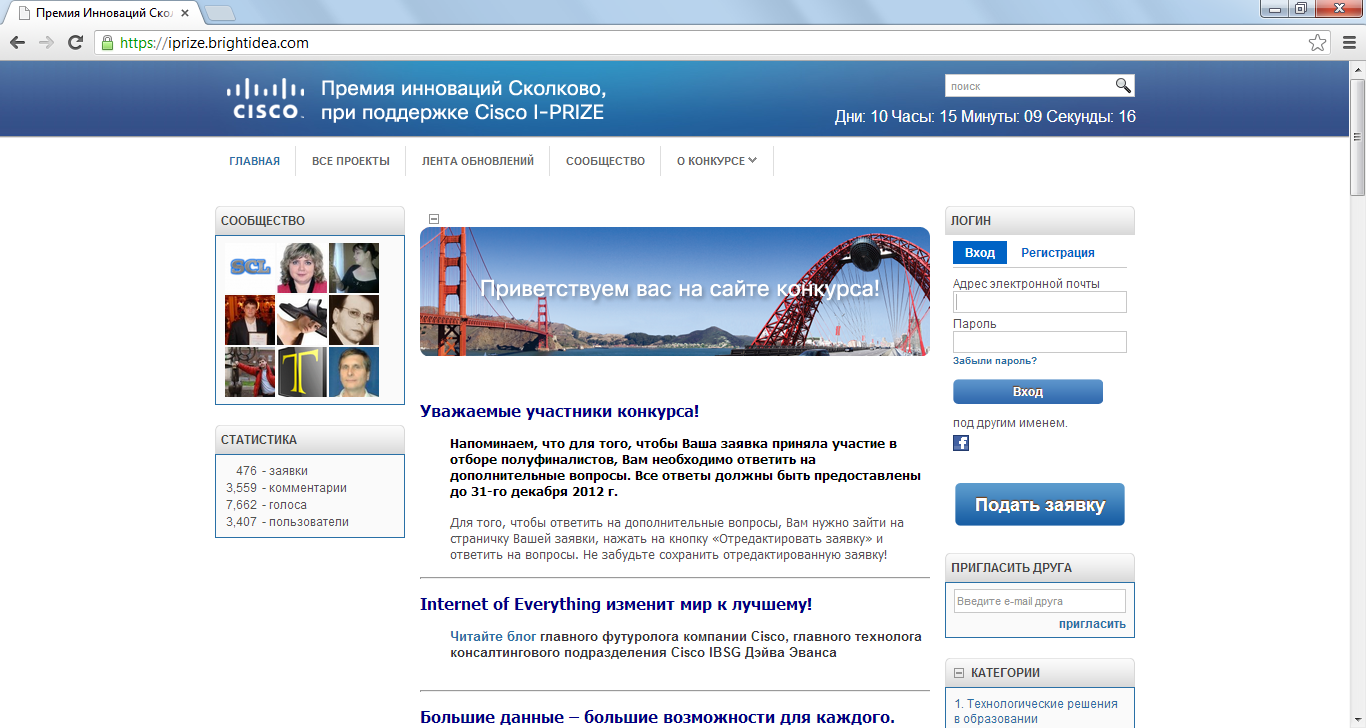Collapse the welcome banner widget
1366x728 pixels.
(433, 218)
